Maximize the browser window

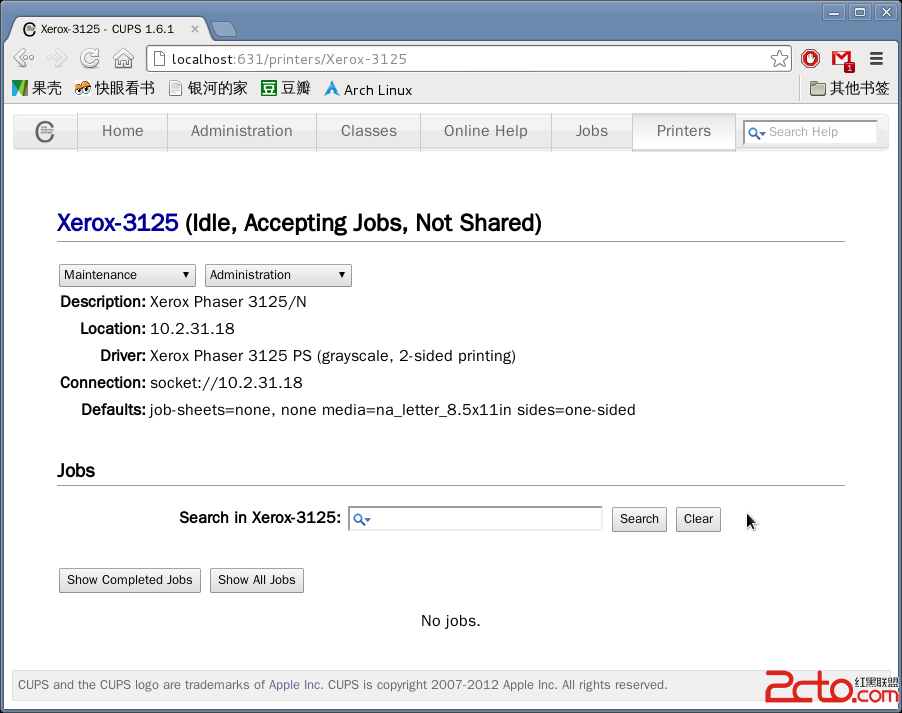pyautogui.click(x=860, y=12)
